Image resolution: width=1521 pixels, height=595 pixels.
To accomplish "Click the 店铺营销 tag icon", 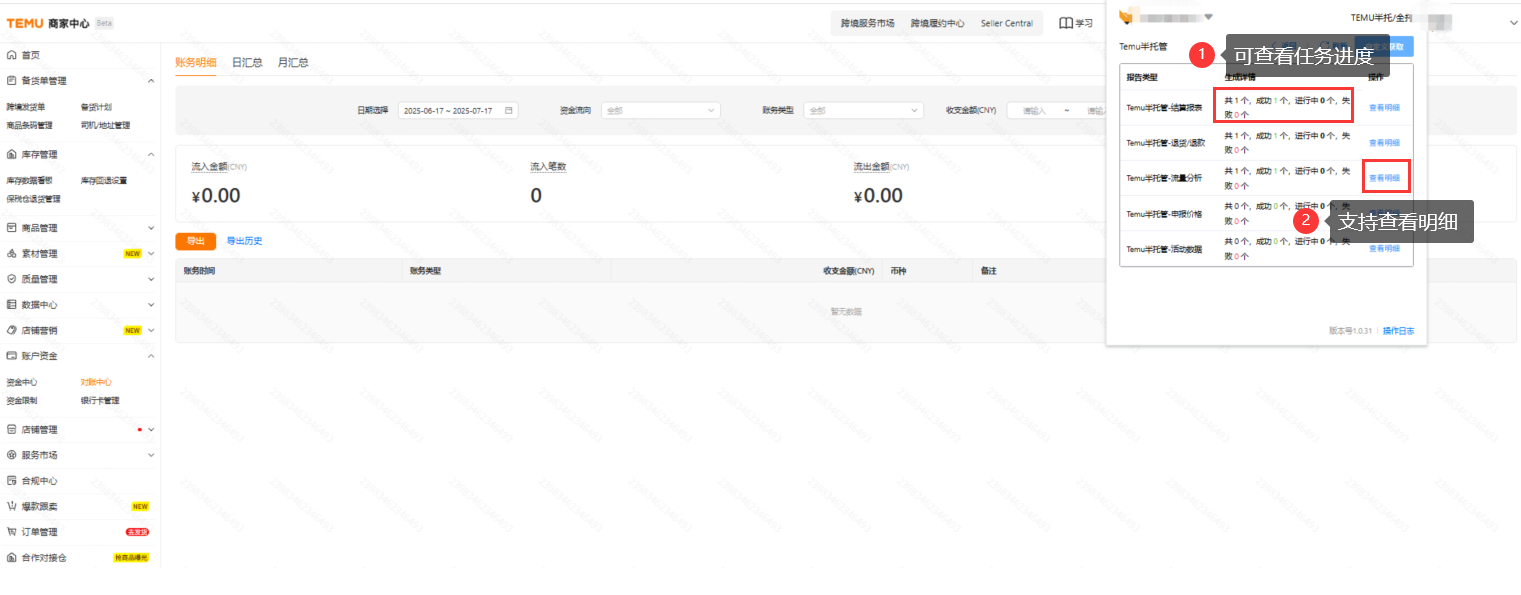I will [11, 330].
